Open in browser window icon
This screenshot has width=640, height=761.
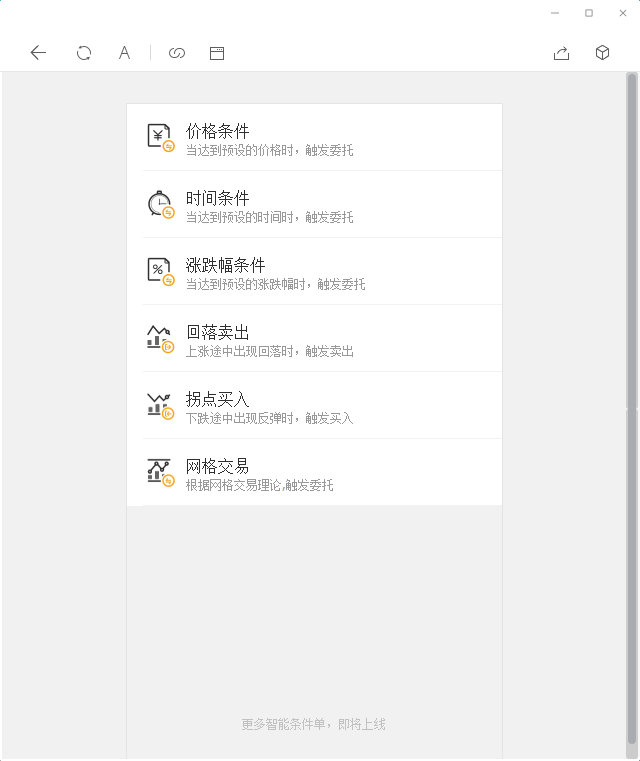point(217,53)
